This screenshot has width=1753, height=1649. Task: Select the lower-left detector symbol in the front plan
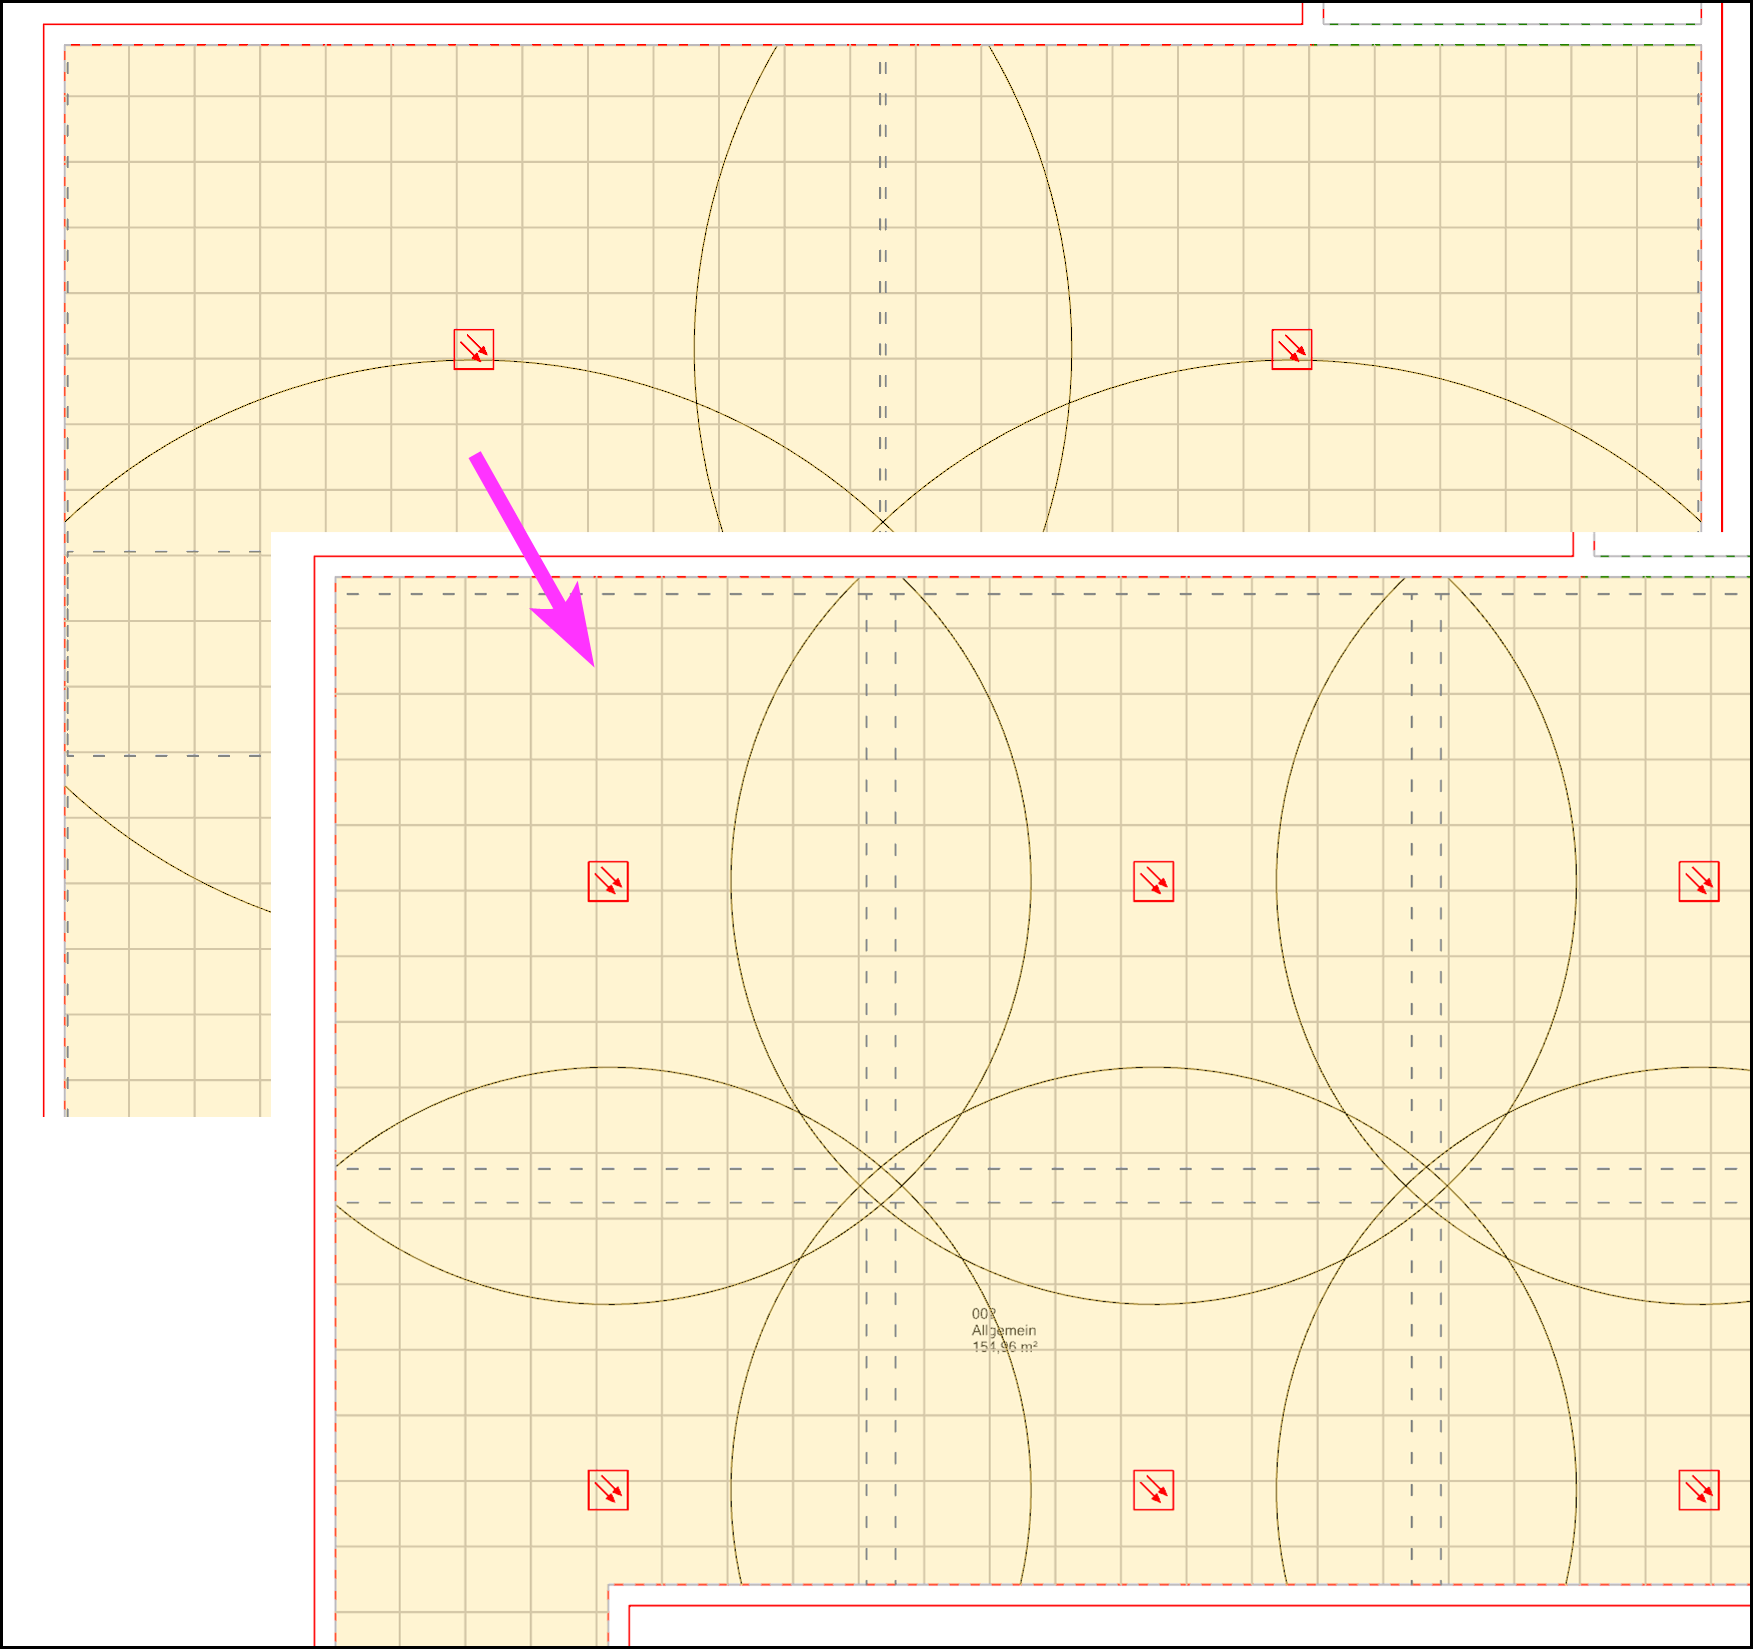click(x=608, y=1489)
